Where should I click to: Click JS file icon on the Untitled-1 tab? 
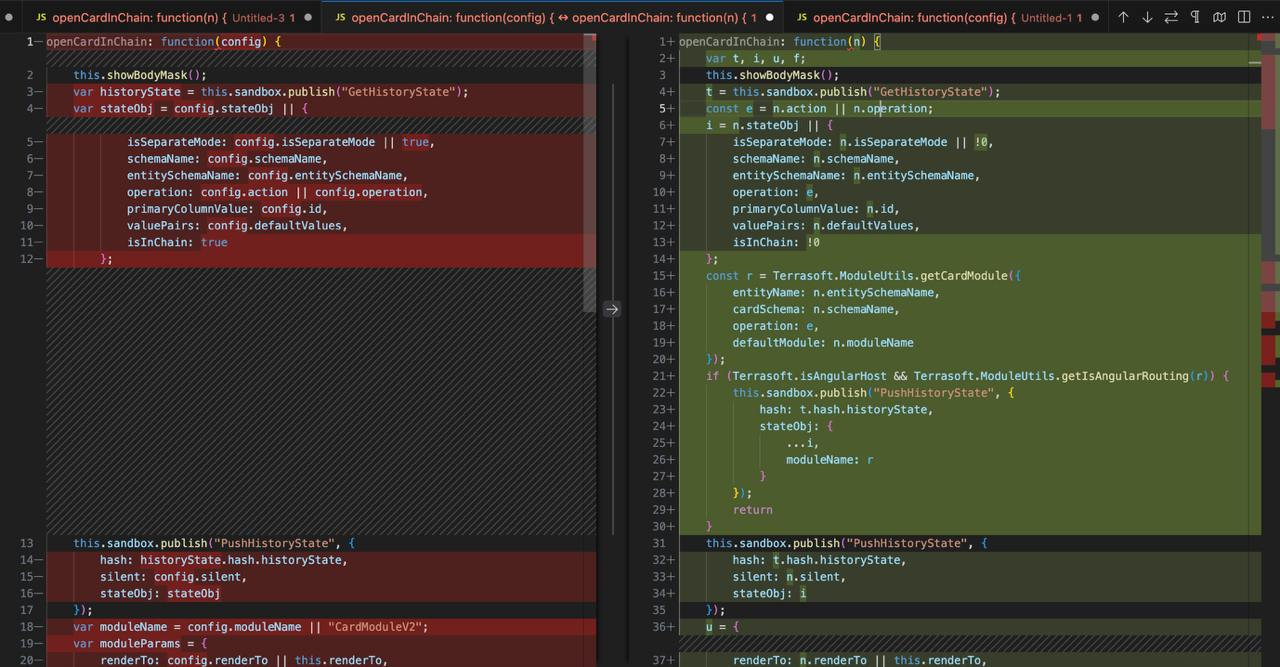pyautogui.click(x=802, y=18)
